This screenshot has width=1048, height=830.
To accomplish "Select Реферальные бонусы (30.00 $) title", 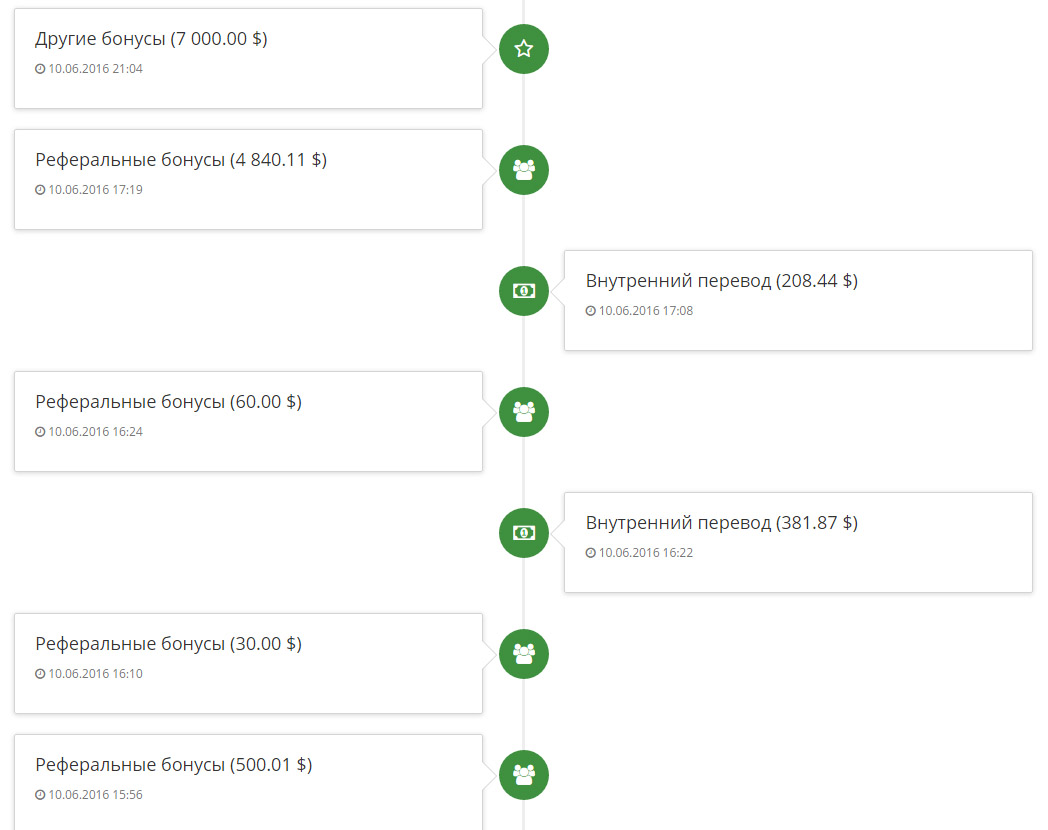I will (x=168, y=644).
